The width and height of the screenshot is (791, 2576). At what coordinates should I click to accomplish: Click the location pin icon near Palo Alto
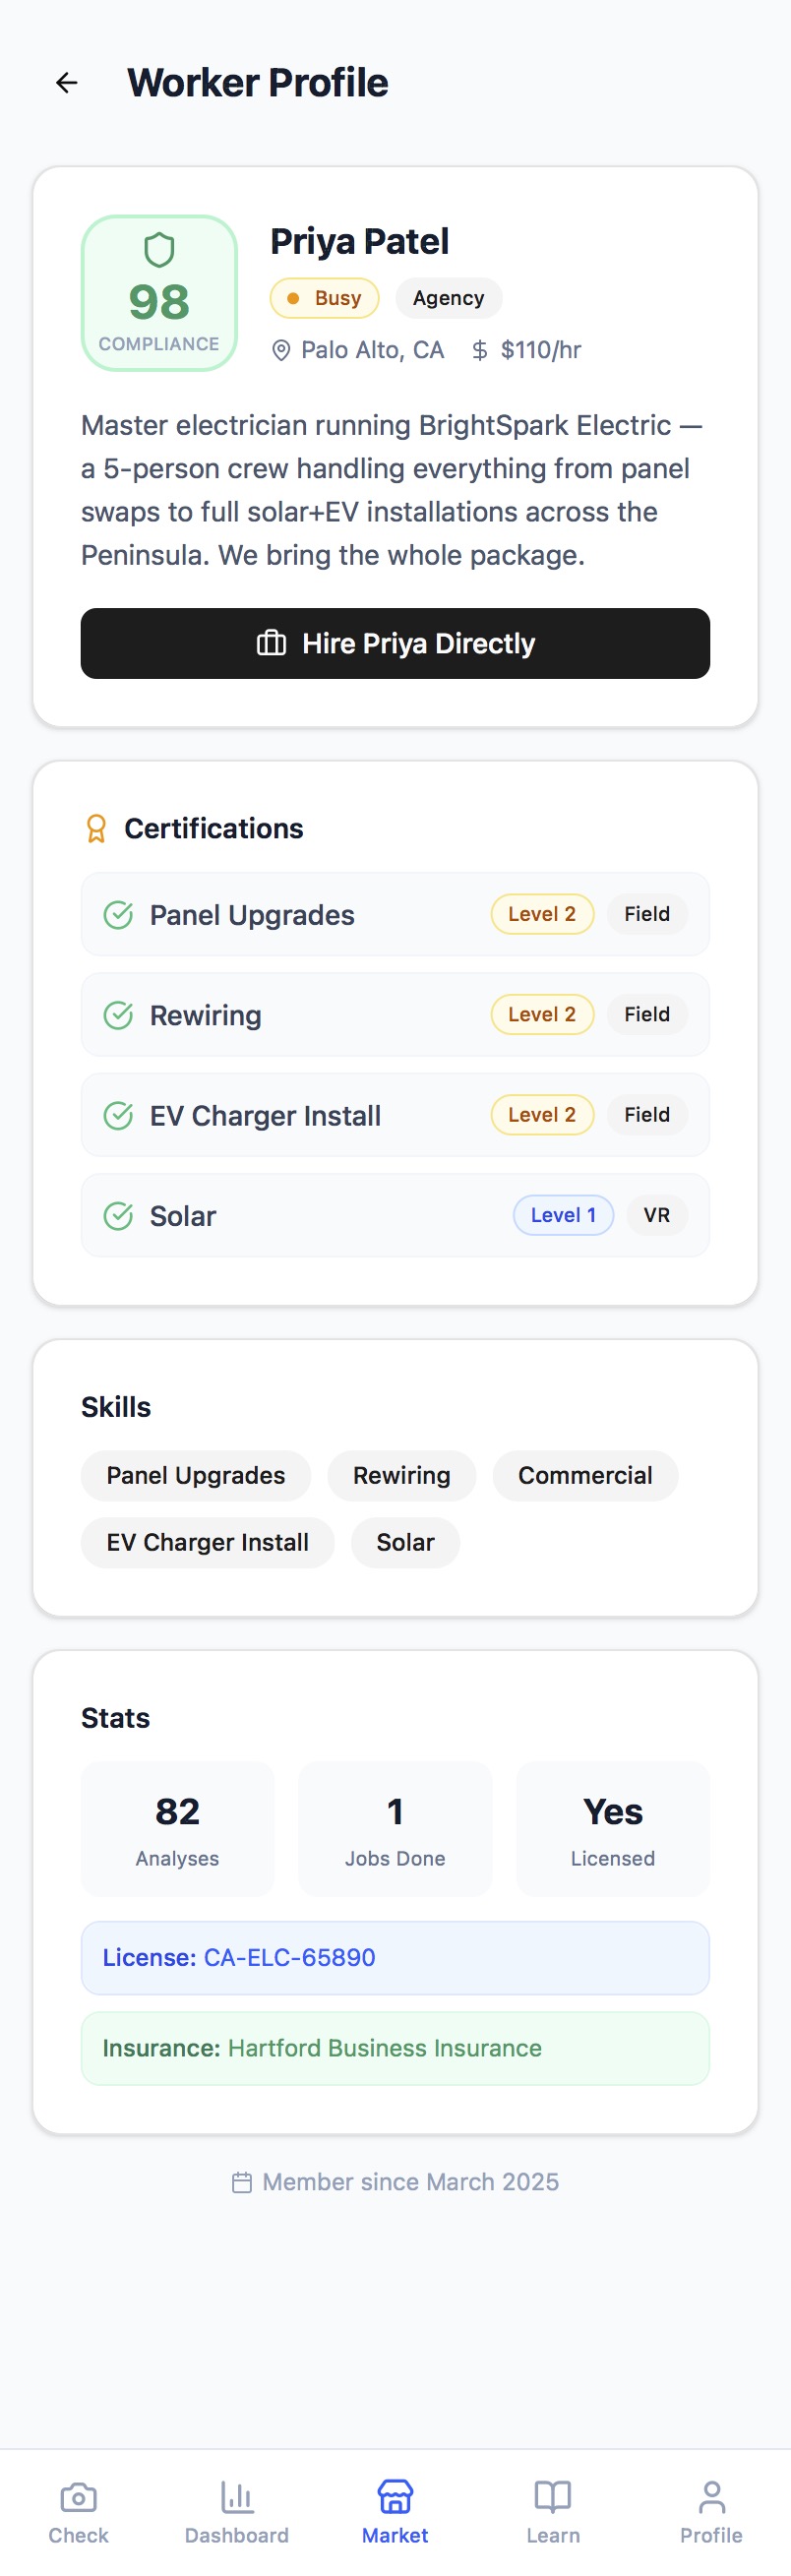(281, 350)
